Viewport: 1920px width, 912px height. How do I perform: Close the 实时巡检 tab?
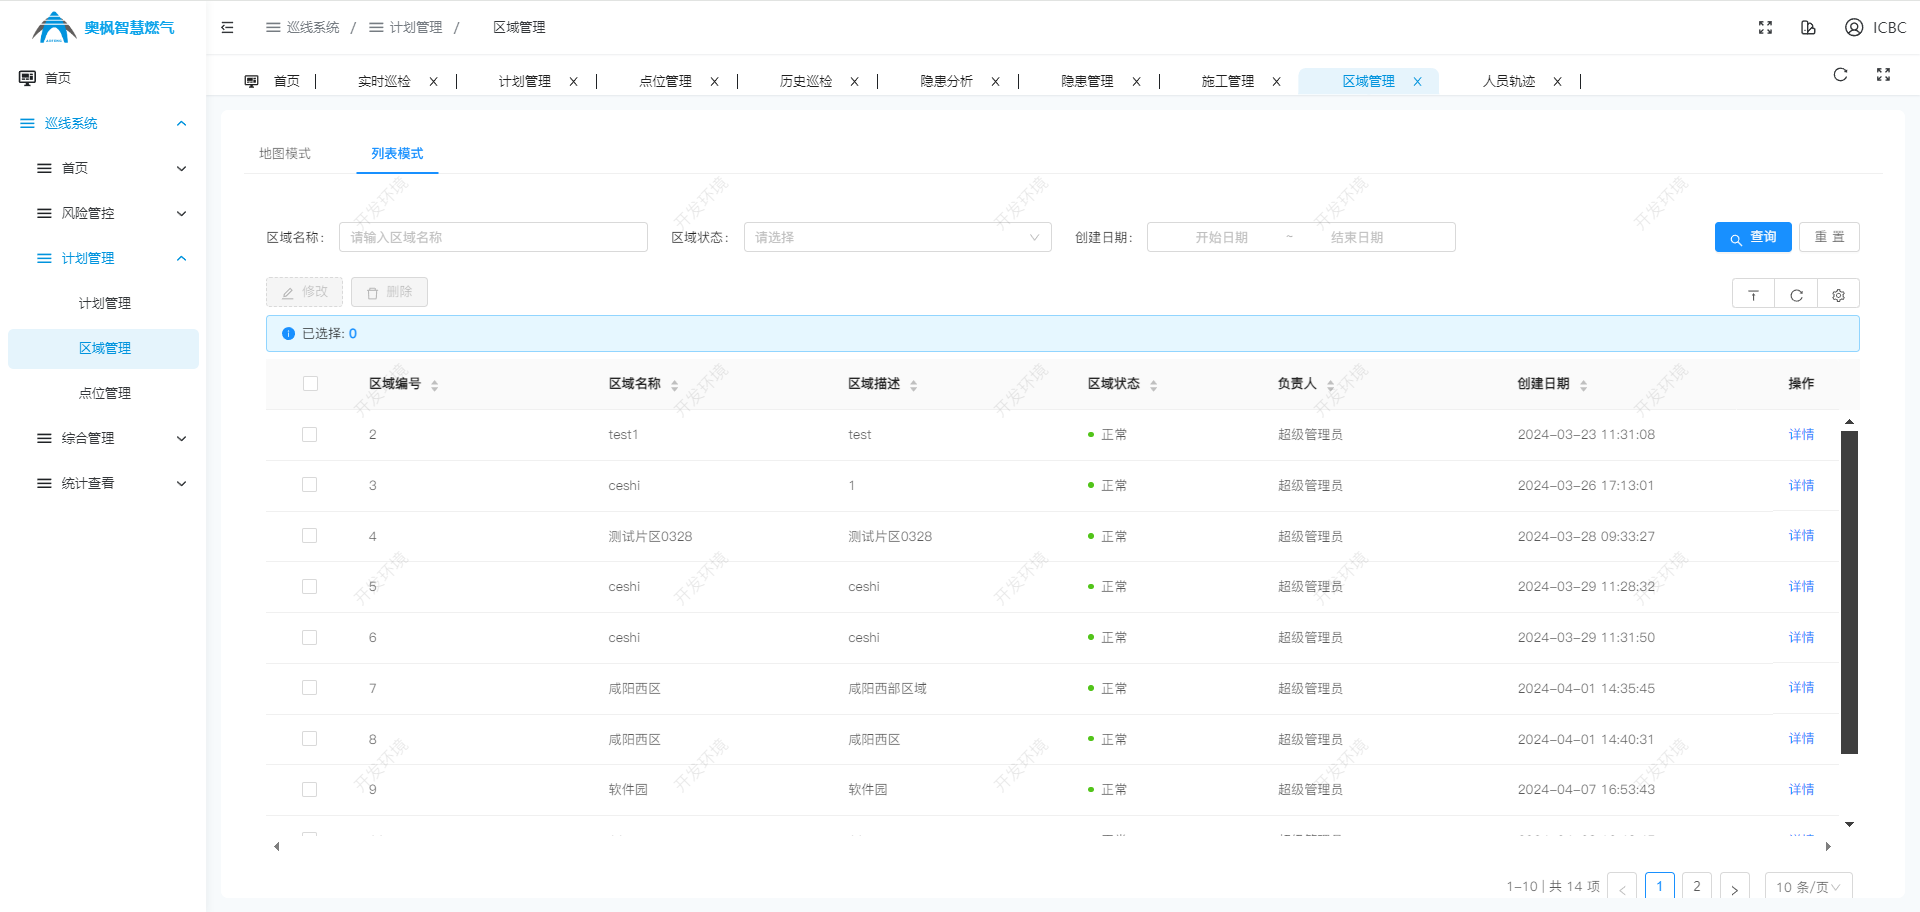point(433,82)
